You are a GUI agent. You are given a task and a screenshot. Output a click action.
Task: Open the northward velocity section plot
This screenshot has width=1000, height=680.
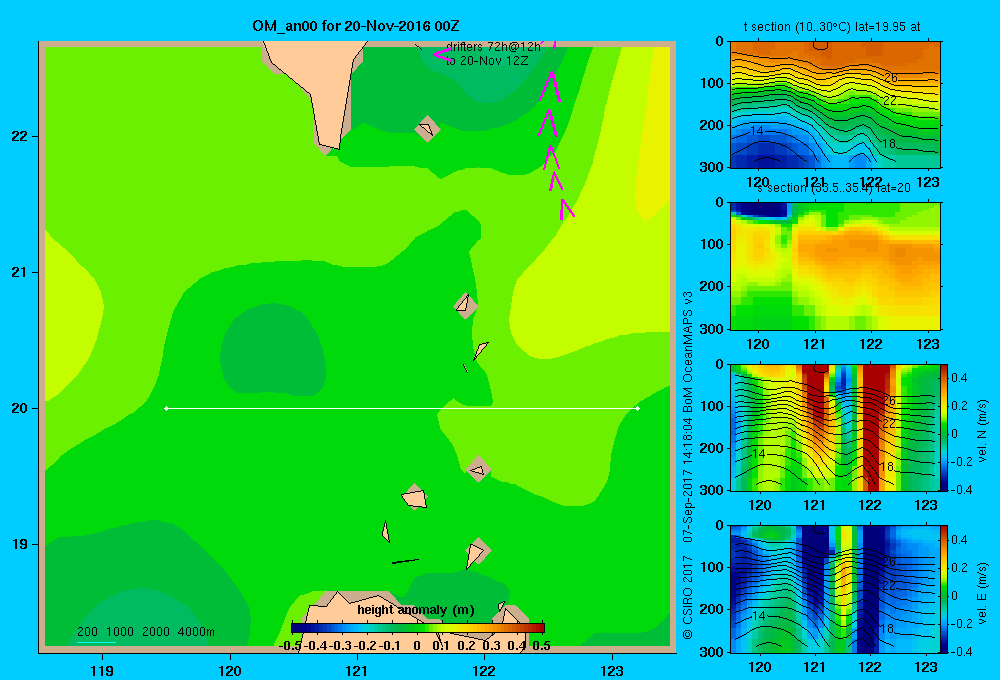[x=835, y=427]
